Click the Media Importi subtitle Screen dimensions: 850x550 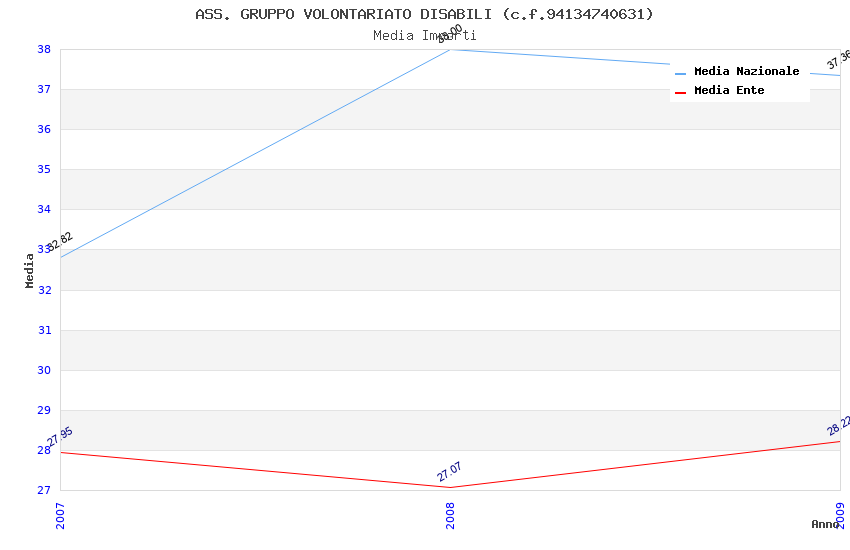pos(424,36)
